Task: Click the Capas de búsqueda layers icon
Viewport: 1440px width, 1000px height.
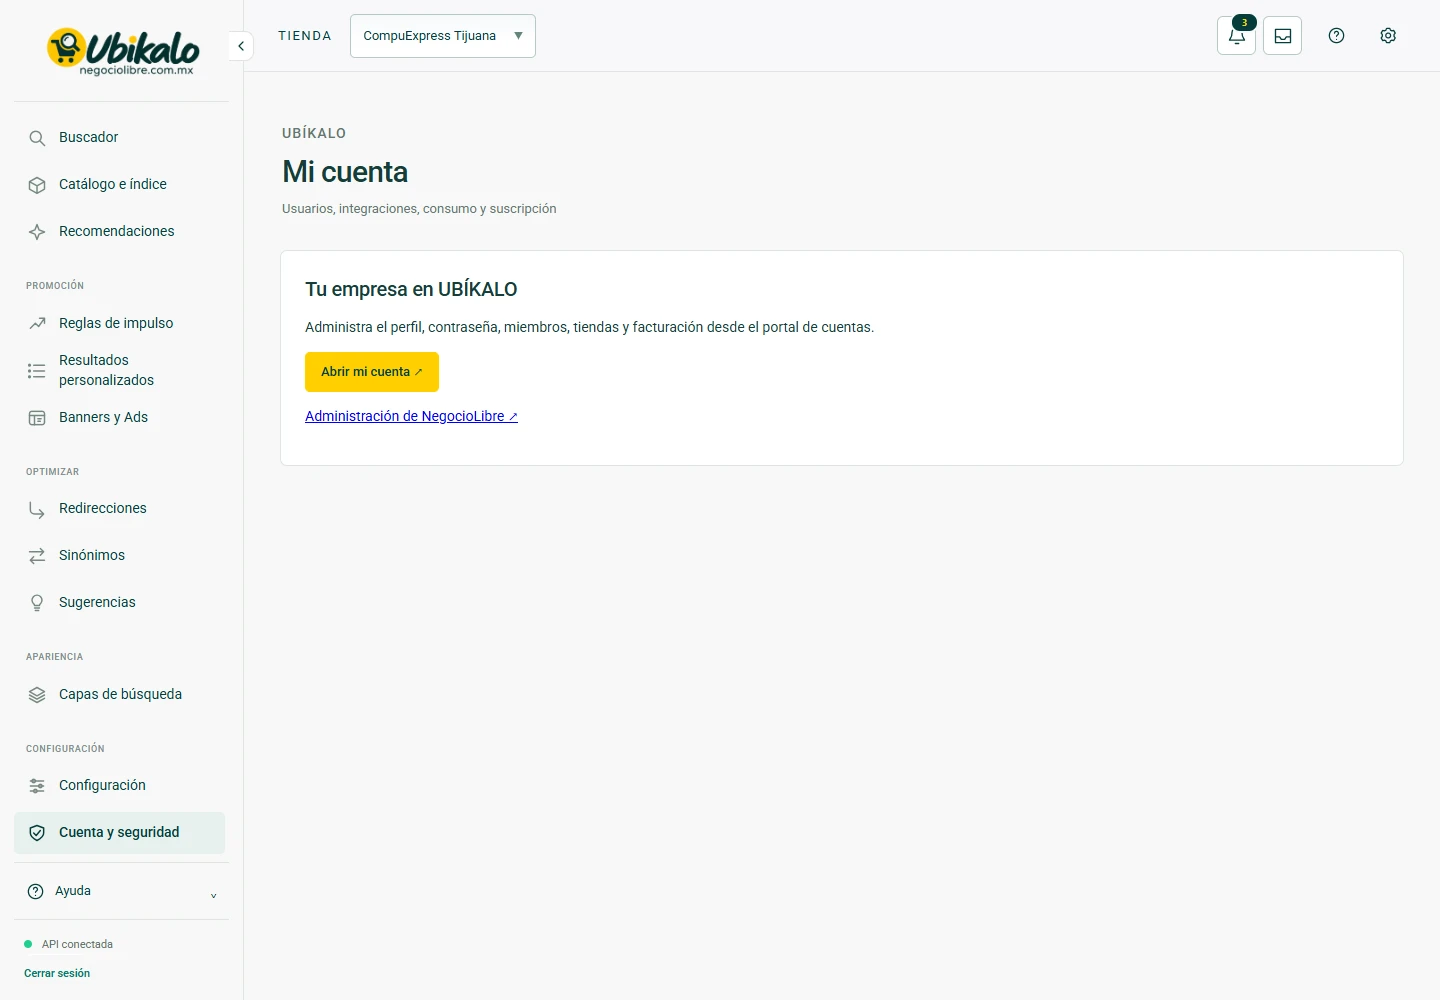Action: click(37, 695)
